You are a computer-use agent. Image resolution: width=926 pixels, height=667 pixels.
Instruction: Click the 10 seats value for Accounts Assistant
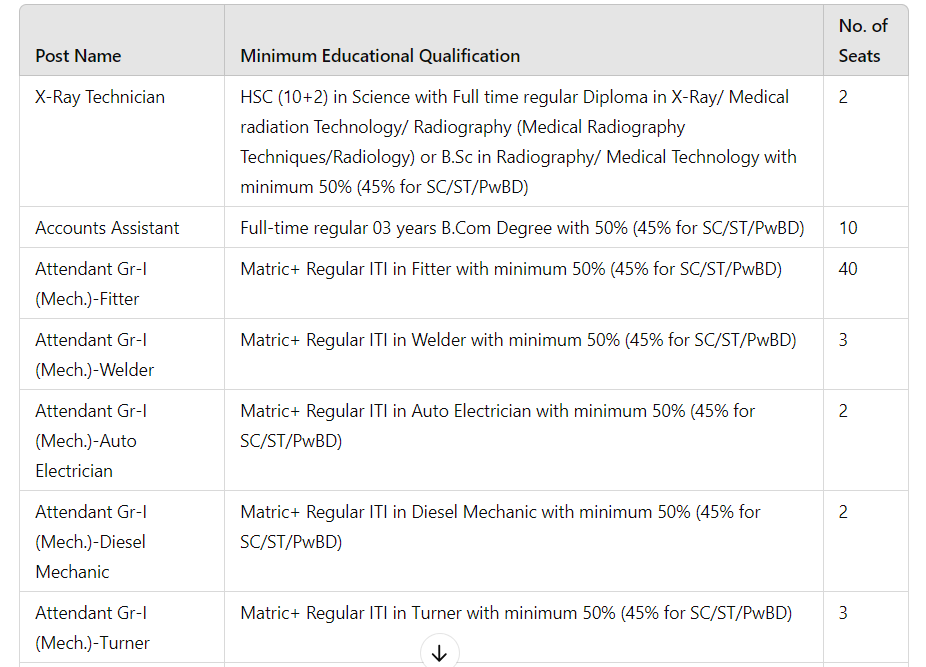coord(847,228)
